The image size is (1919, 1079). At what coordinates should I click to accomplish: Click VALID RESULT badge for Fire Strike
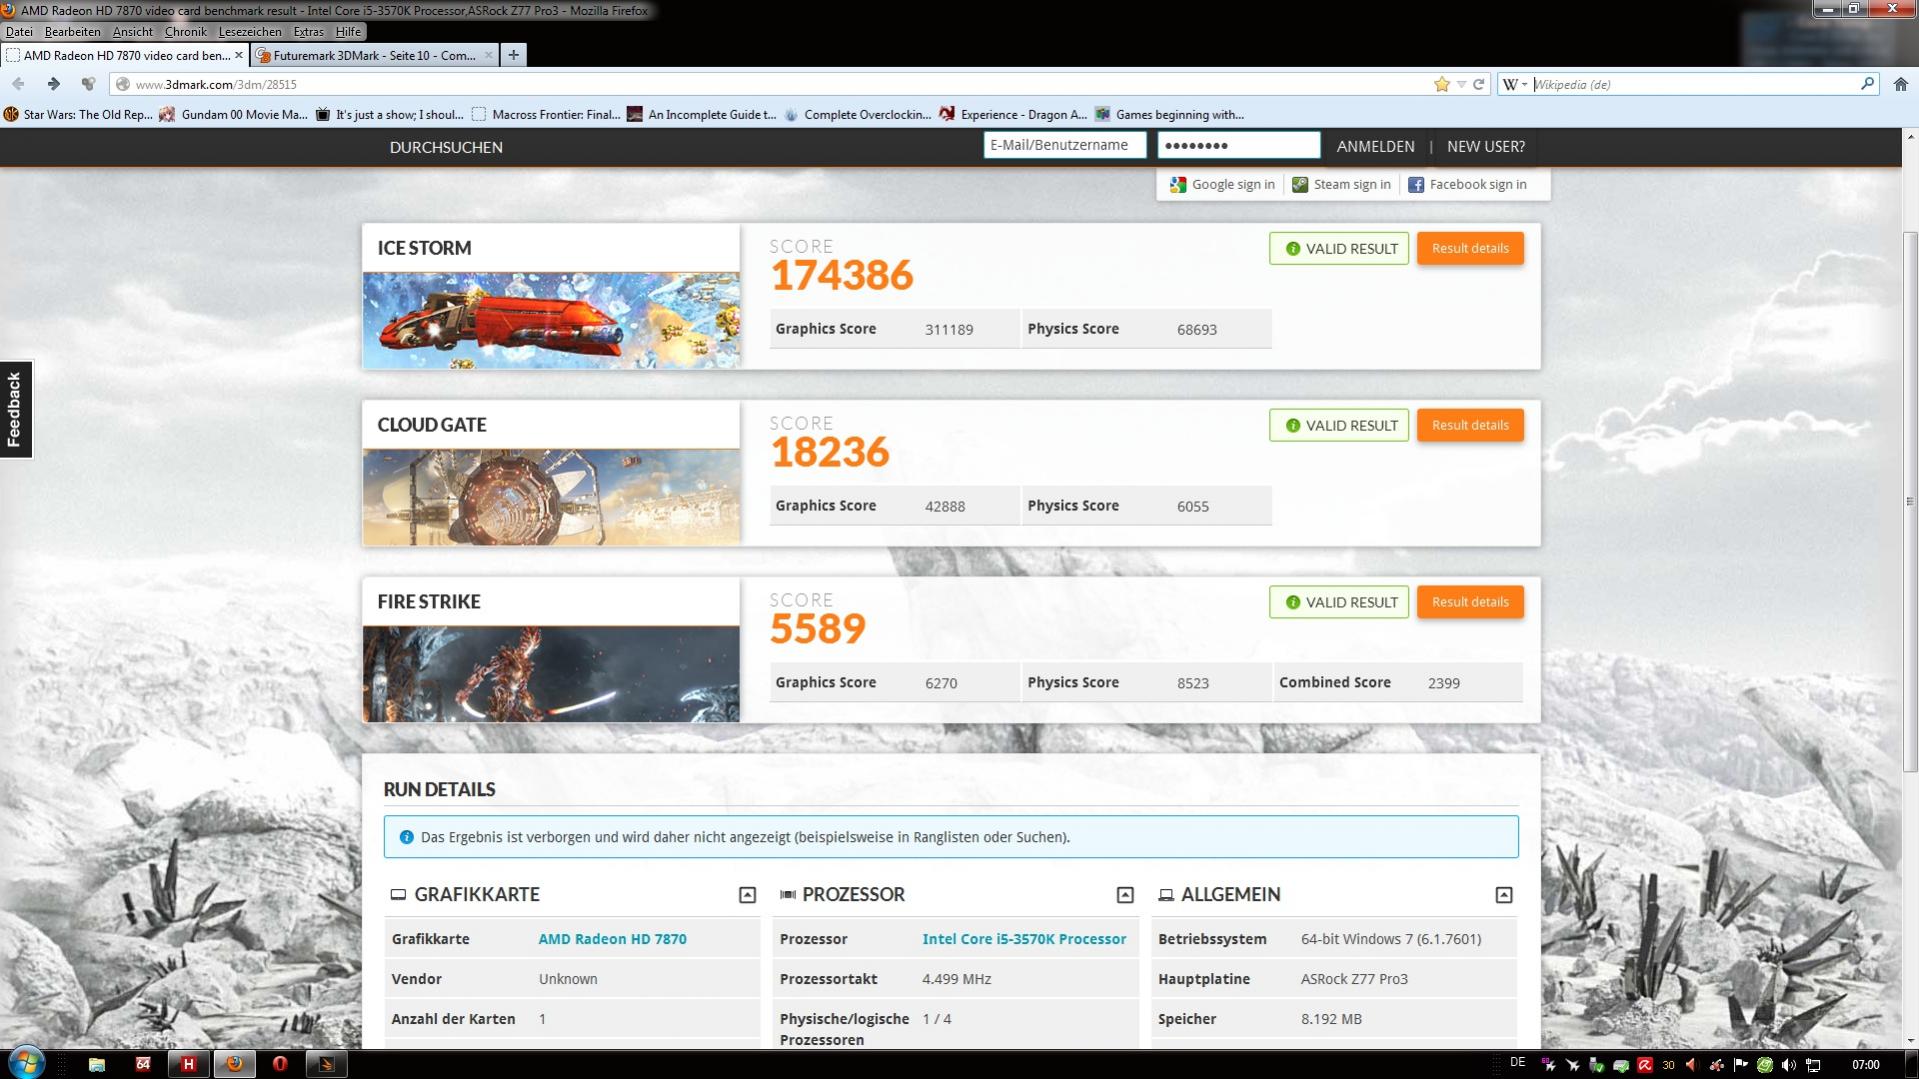coord(1339,602)
